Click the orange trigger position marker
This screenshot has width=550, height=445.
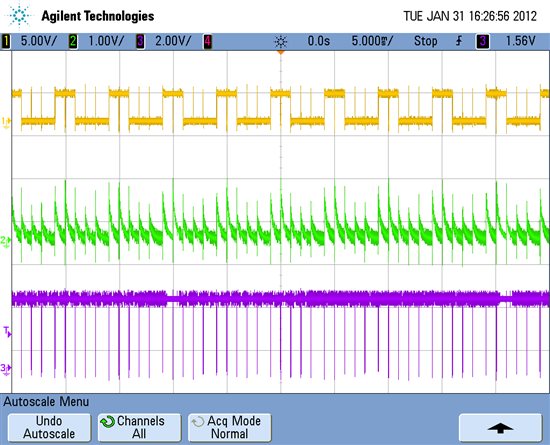281,53
